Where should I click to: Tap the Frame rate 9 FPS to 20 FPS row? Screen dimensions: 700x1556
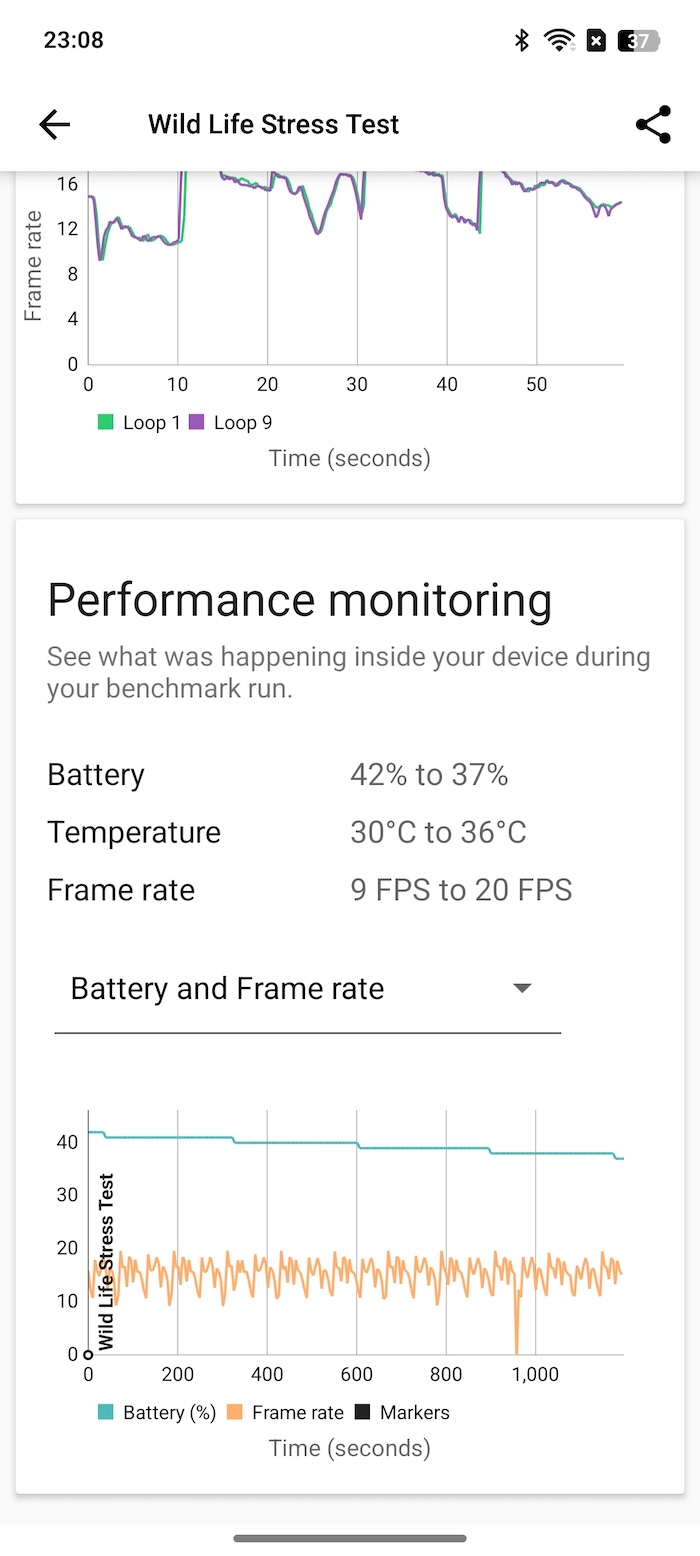tap(310, 890)
